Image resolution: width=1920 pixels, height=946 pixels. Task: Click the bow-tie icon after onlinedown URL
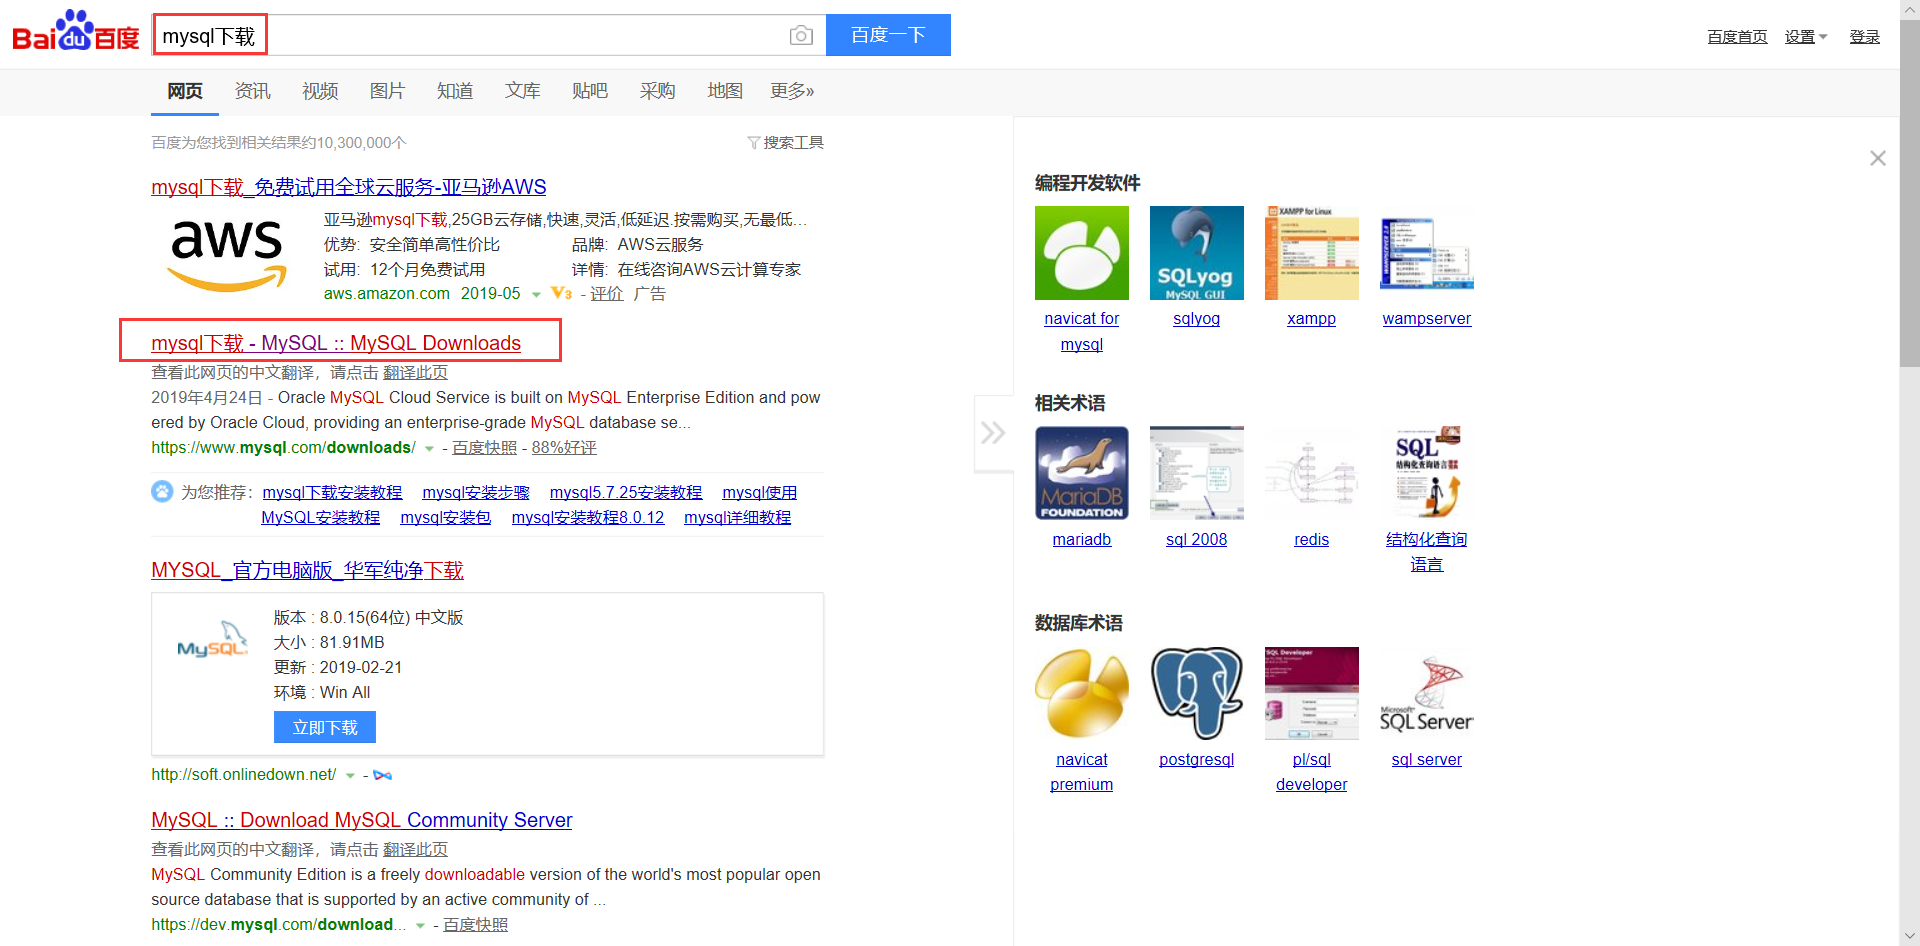click(383, 775)
